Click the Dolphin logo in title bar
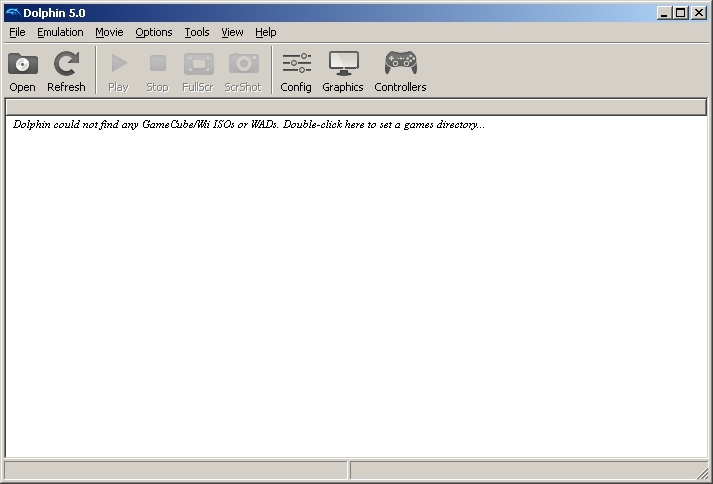 point(13,13)
